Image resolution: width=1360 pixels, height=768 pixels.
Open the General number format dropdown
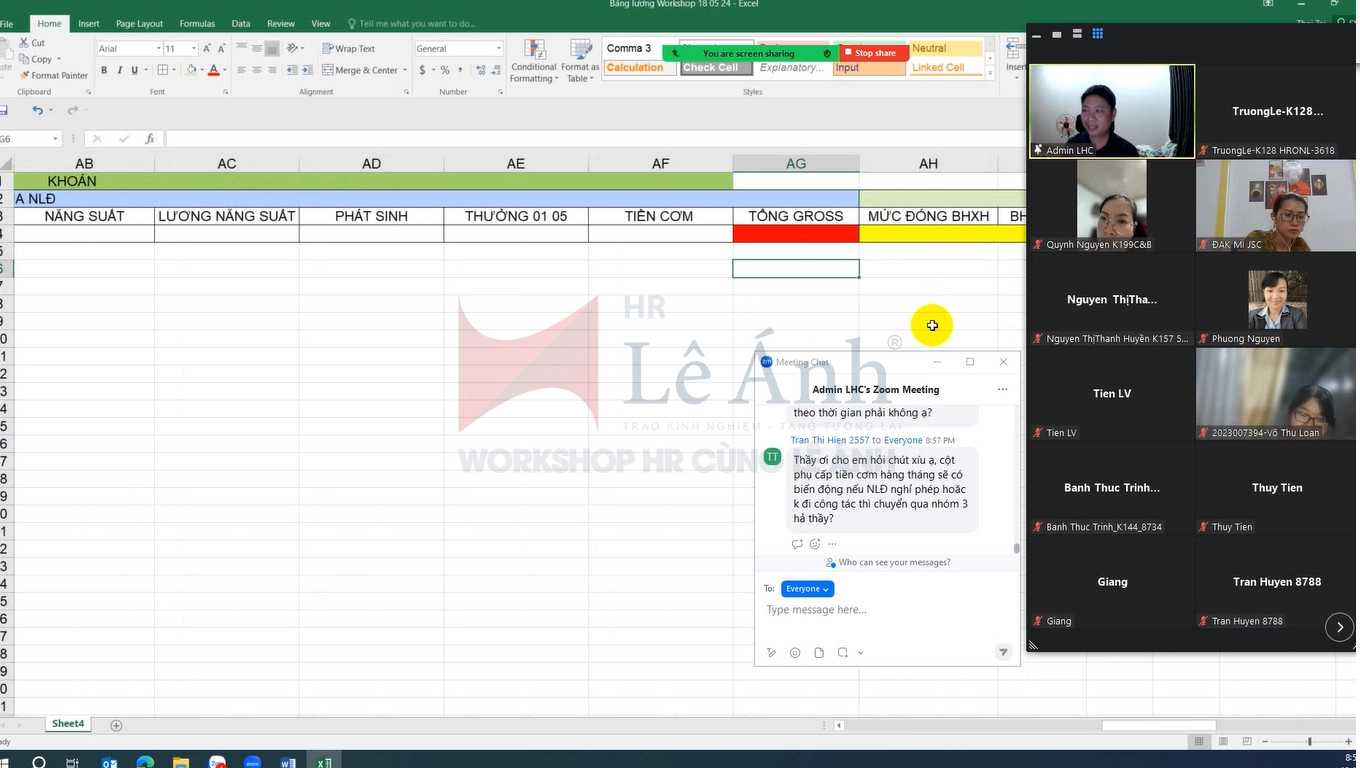click(459, 48)
